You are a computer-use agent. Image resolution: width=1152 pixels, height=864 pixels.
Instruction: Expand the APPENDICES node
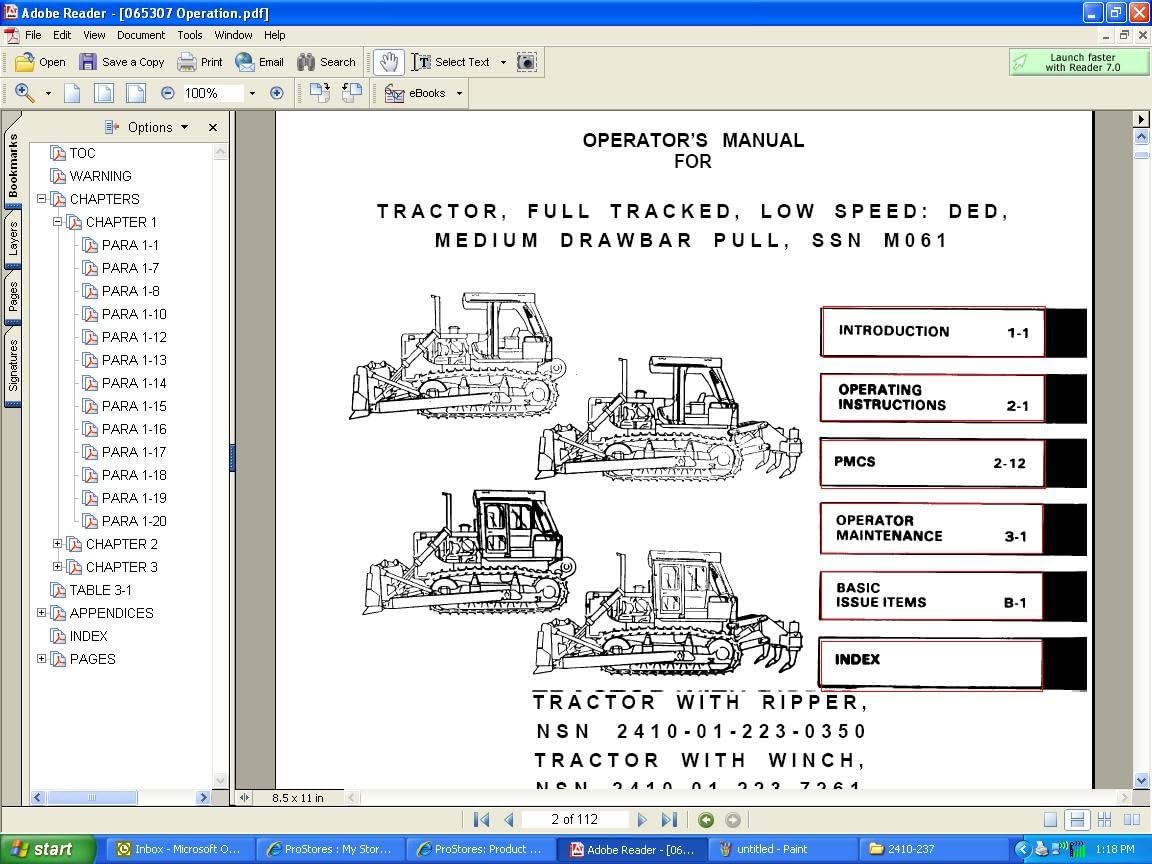42,613
